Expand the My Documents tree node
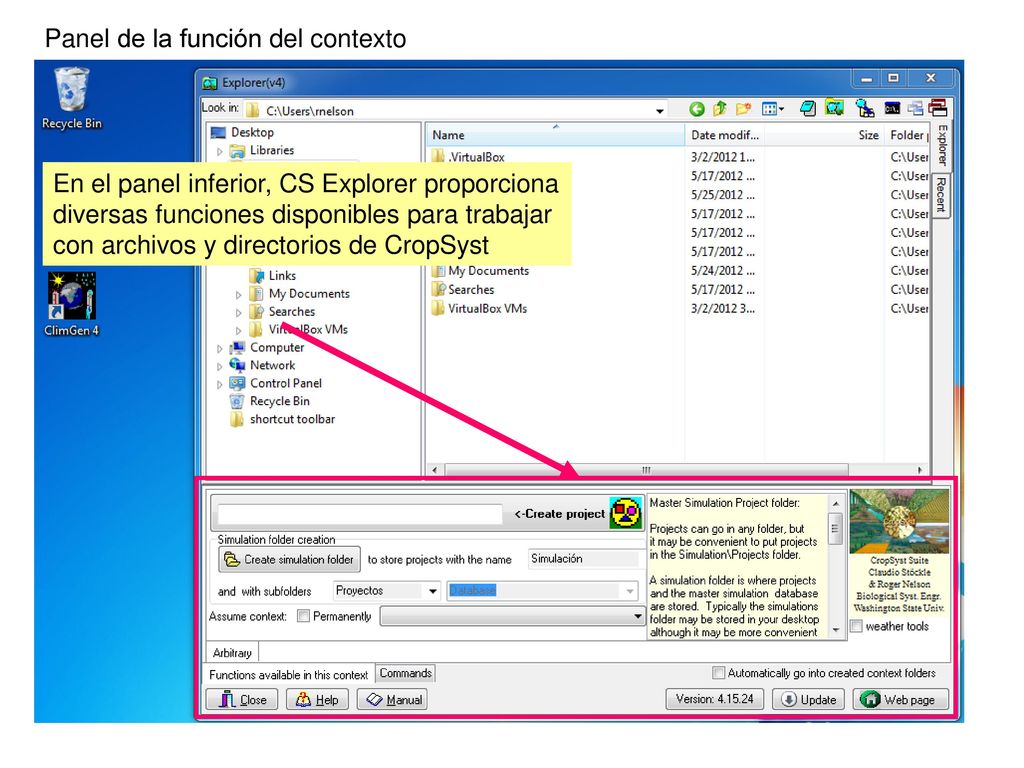The image size is (1024, 768). click(239, 295)
